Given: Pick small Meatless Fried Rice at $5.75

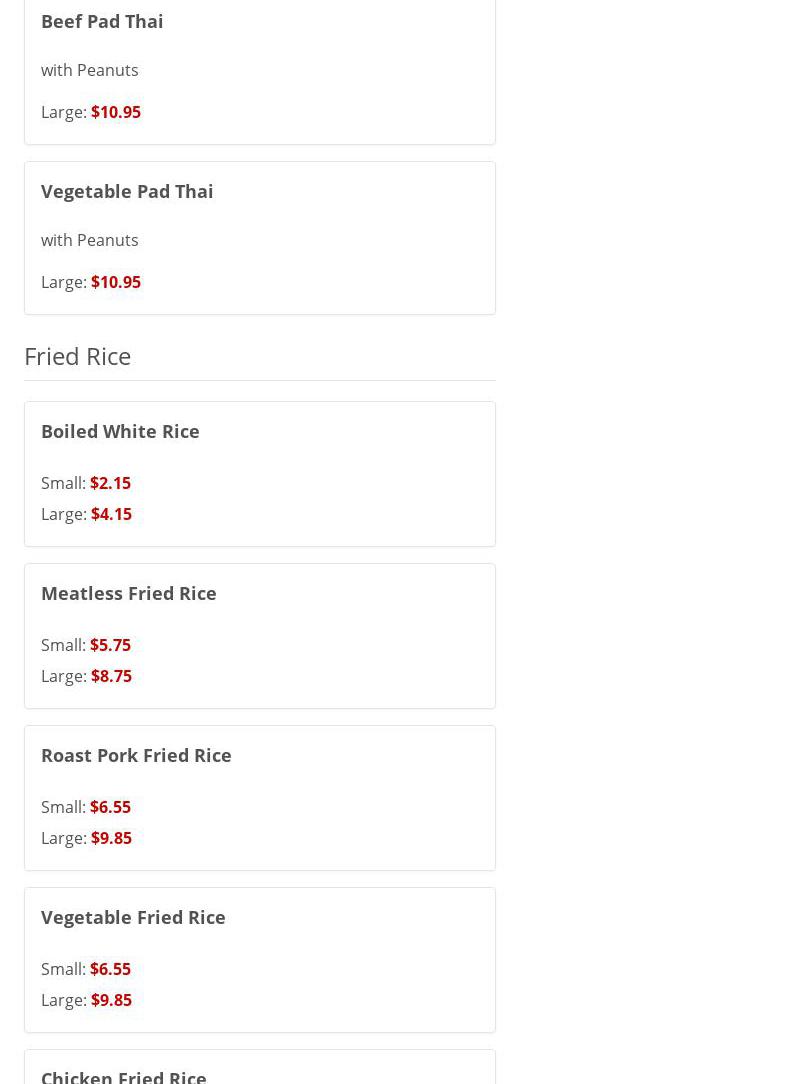Looking at the screenshot, I should tap(110, 645).
